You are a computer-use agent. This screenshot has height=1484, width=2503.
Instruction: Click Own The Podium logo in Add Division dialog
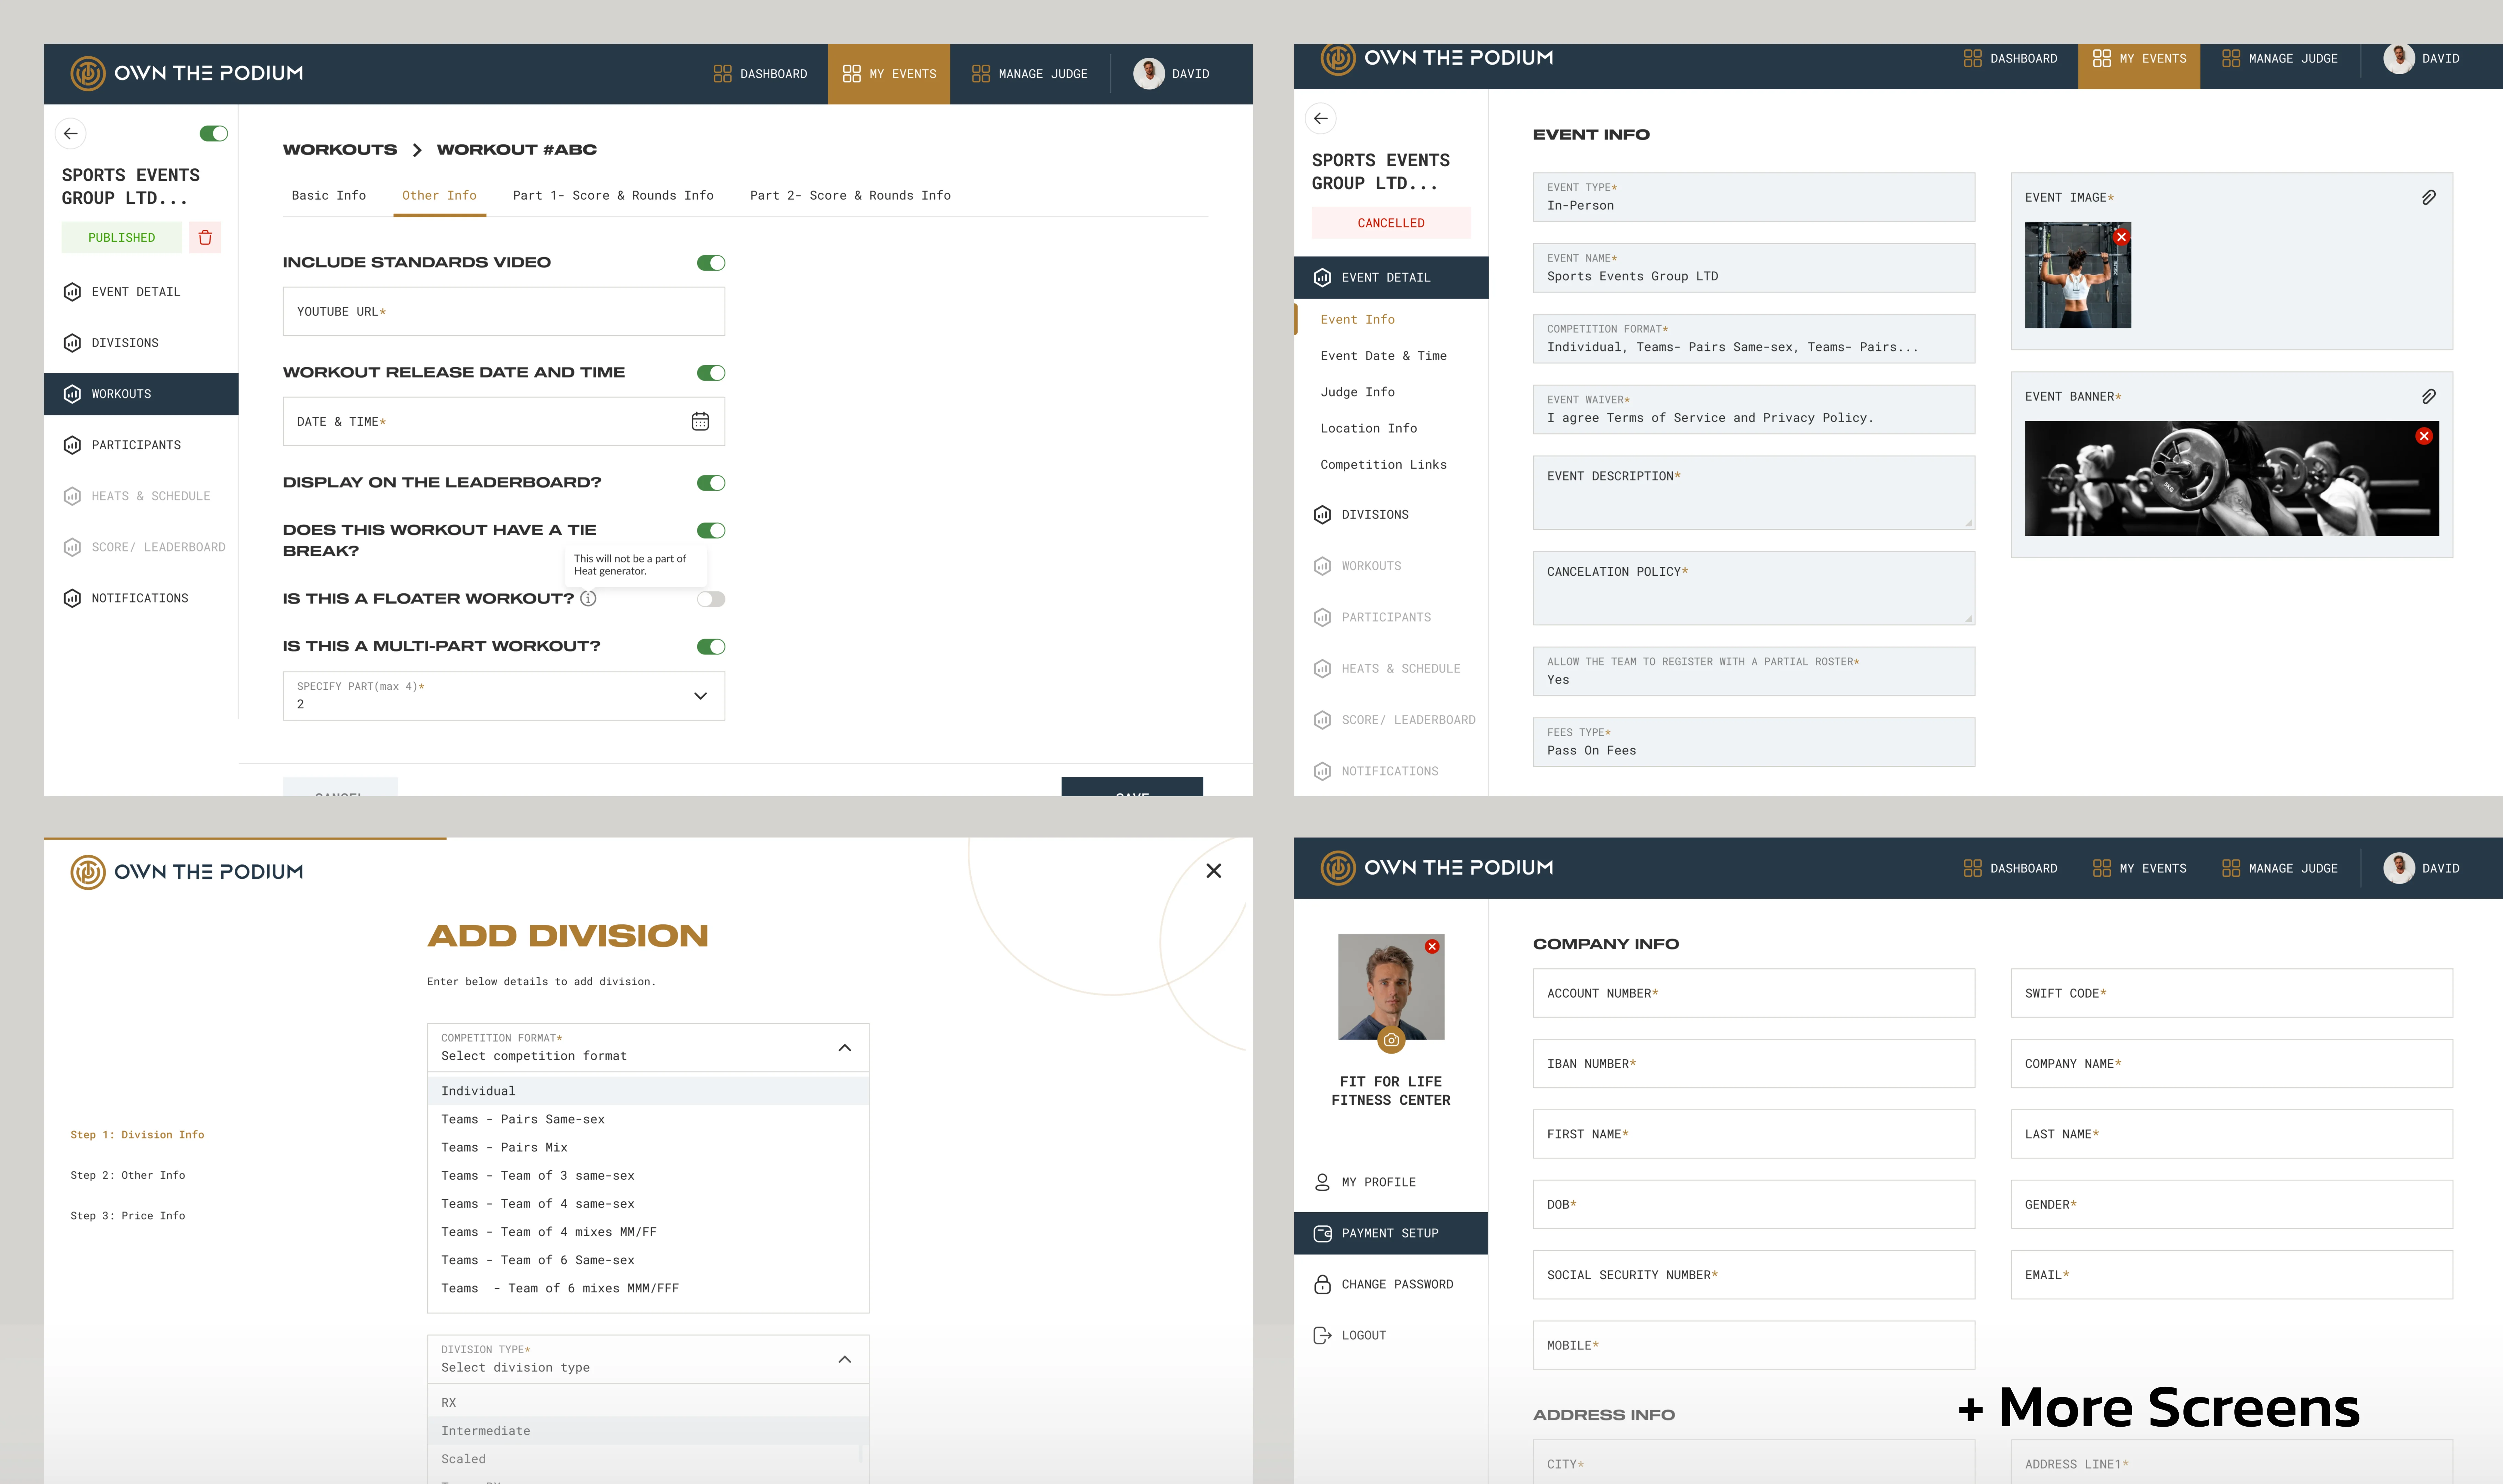[187, 872]
